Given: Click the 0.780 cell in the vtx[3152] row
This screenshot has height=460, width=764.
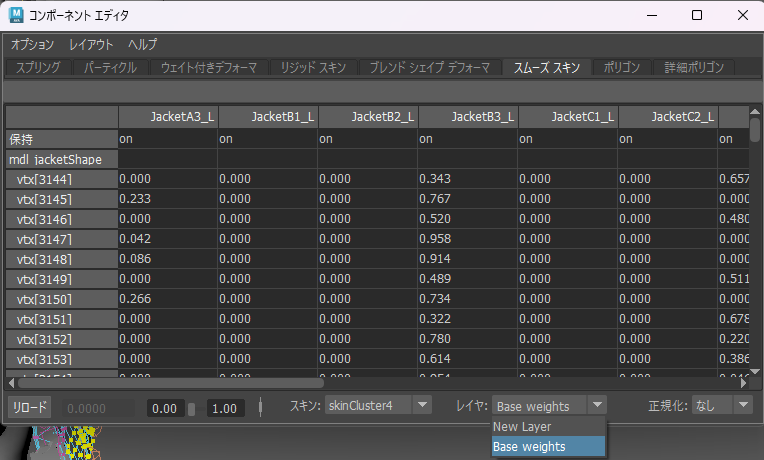Looking at the screenshot, I should tap(467, 339).
